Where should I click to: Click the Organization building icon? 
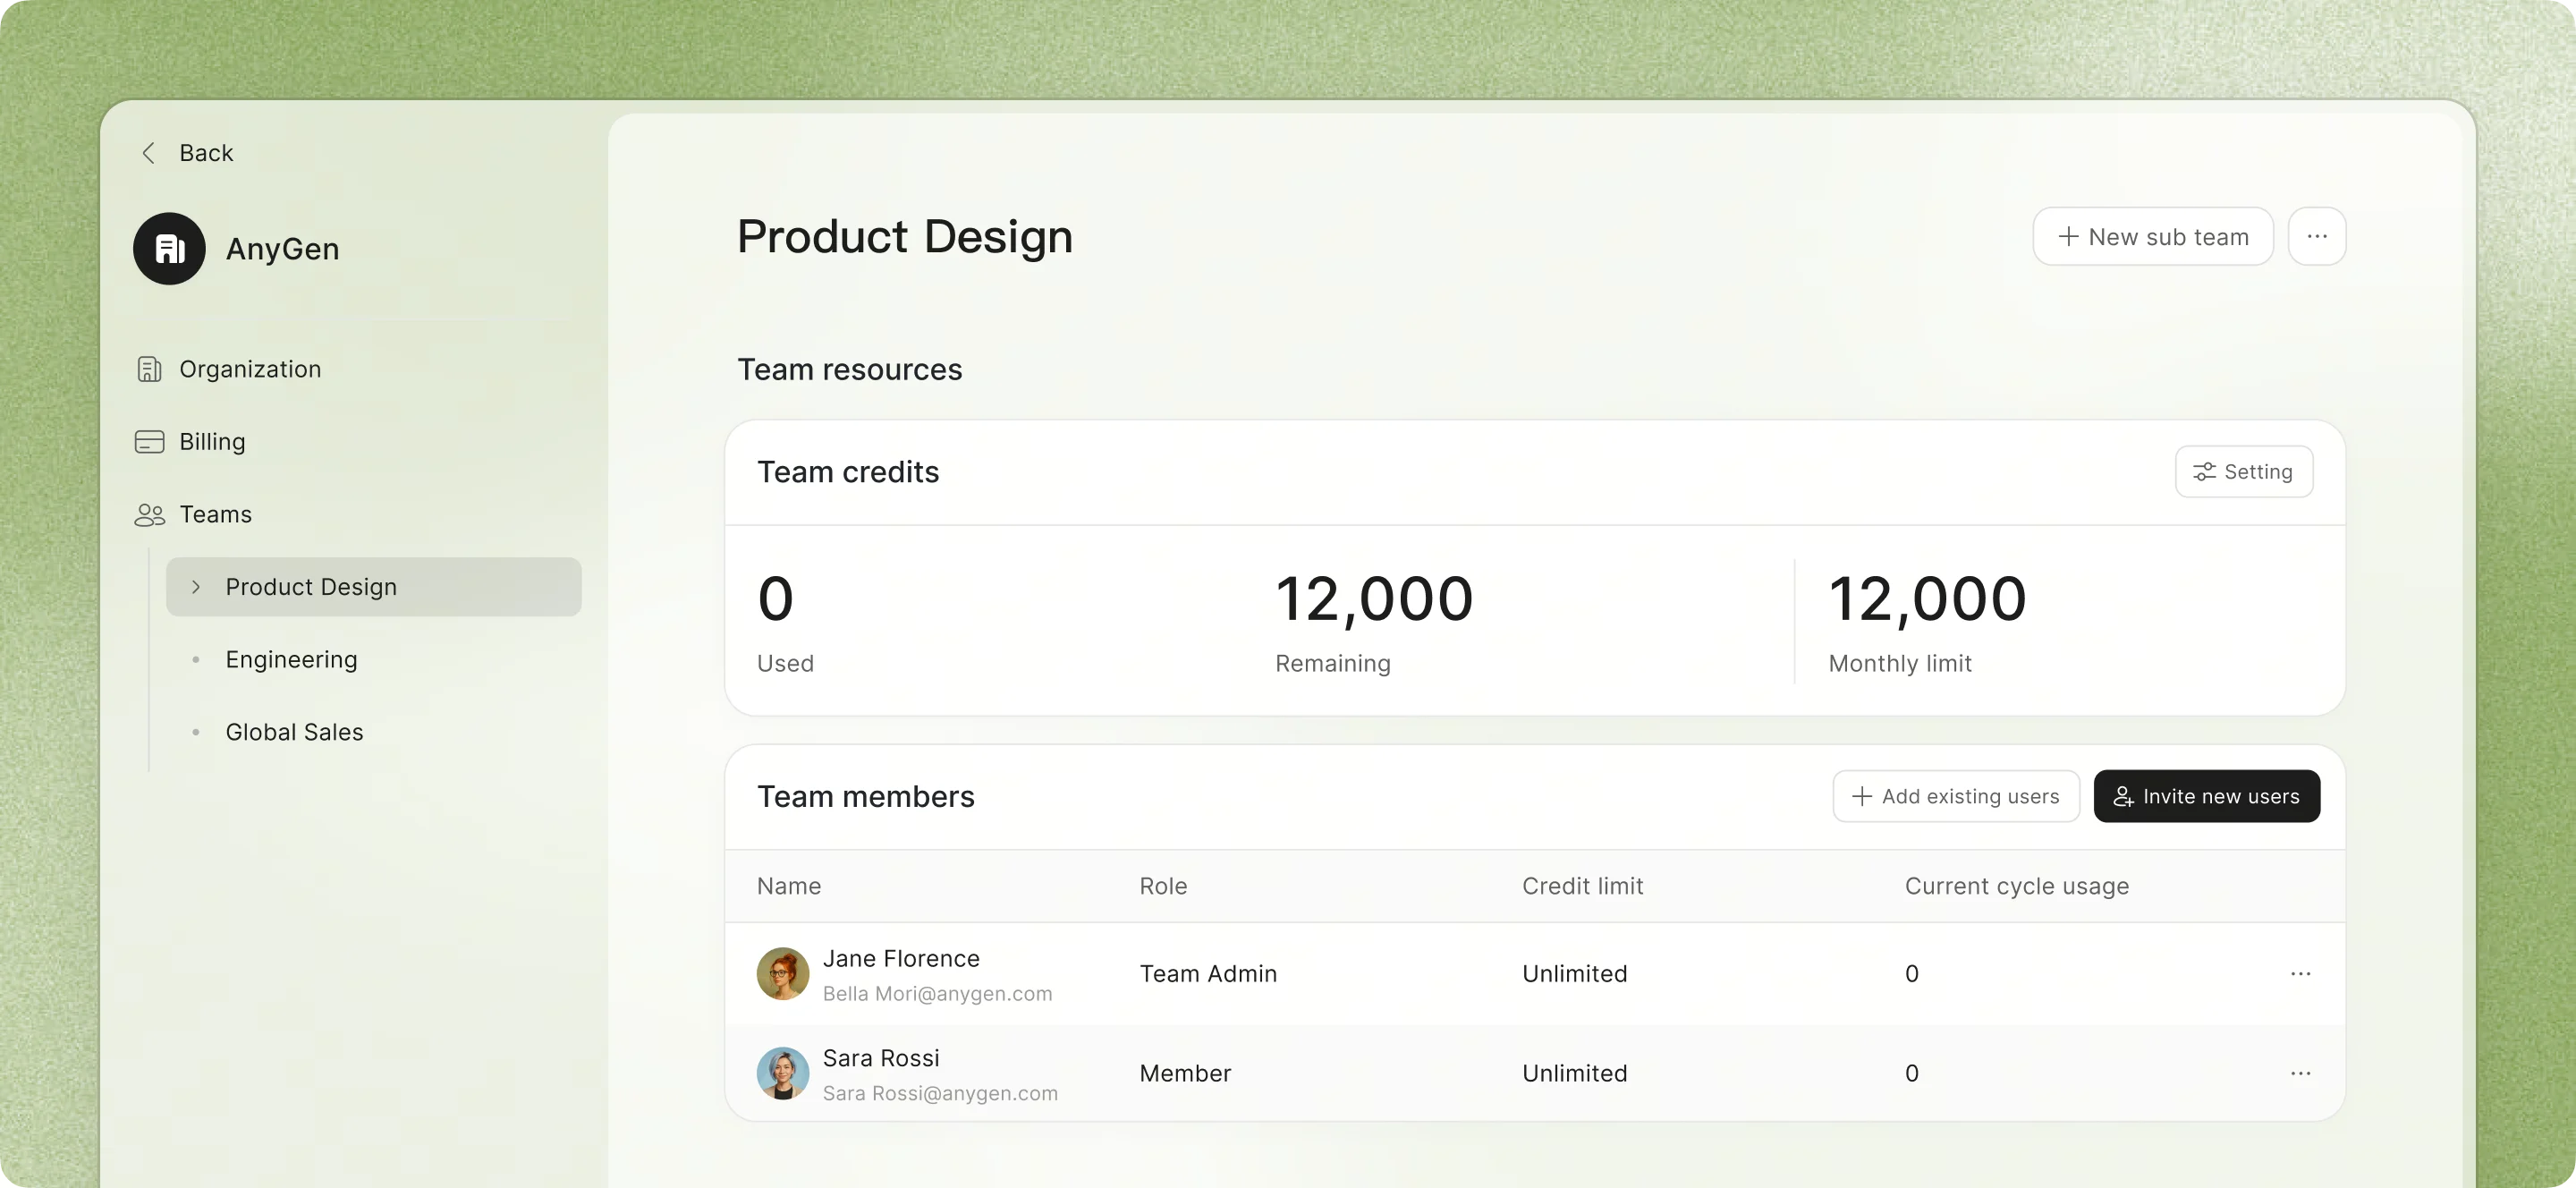point(149,369)
